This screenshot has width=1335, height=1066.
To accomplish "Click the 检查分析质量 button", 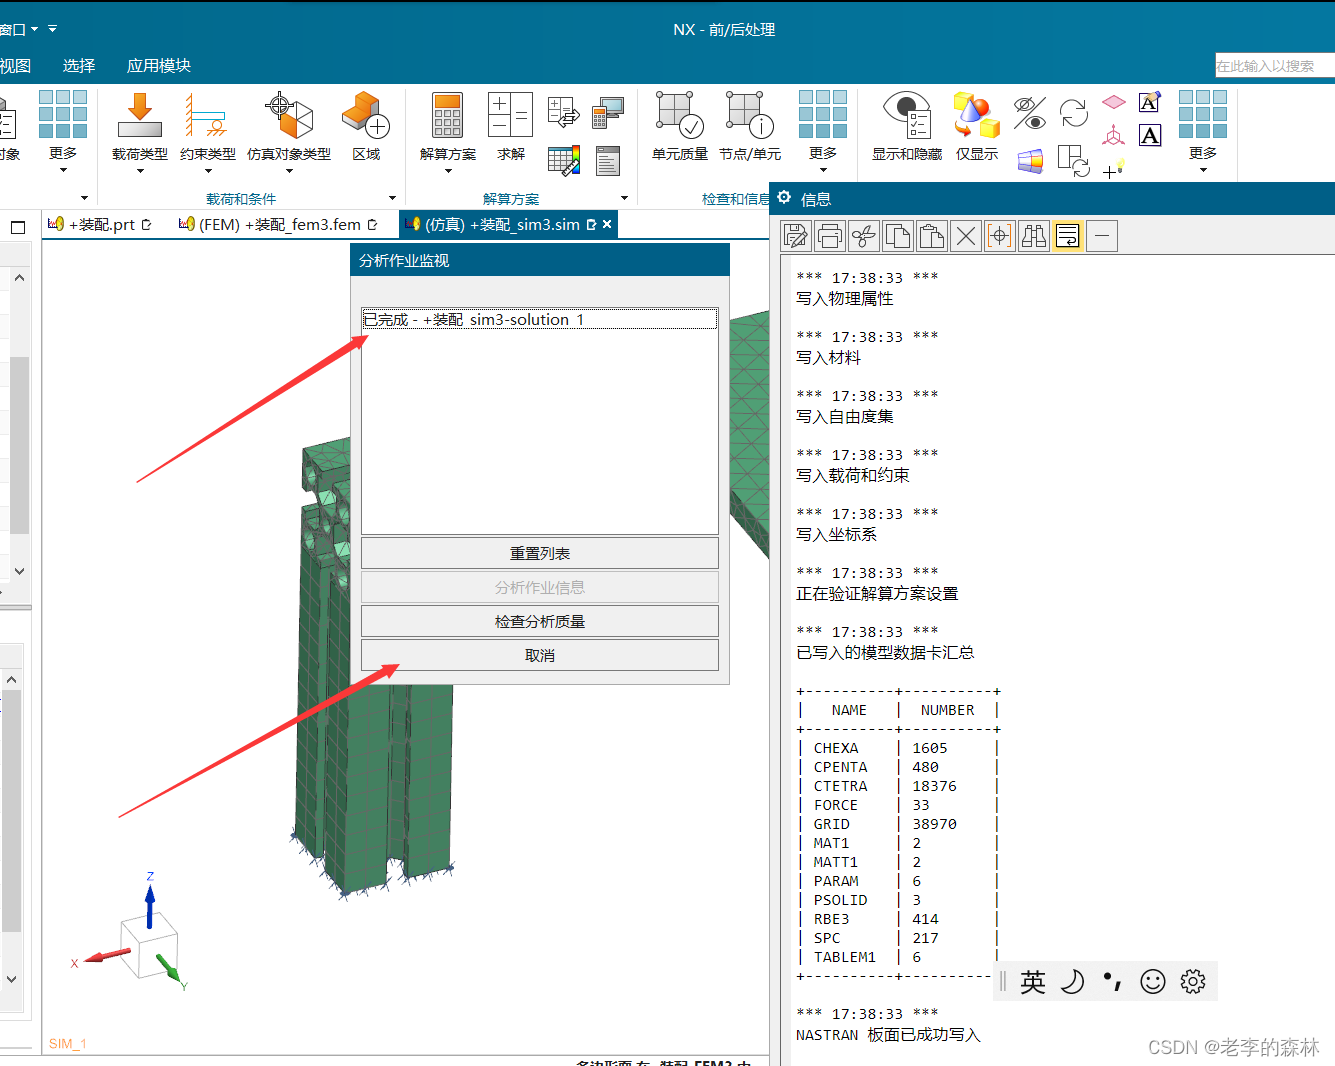I will 540,621.
